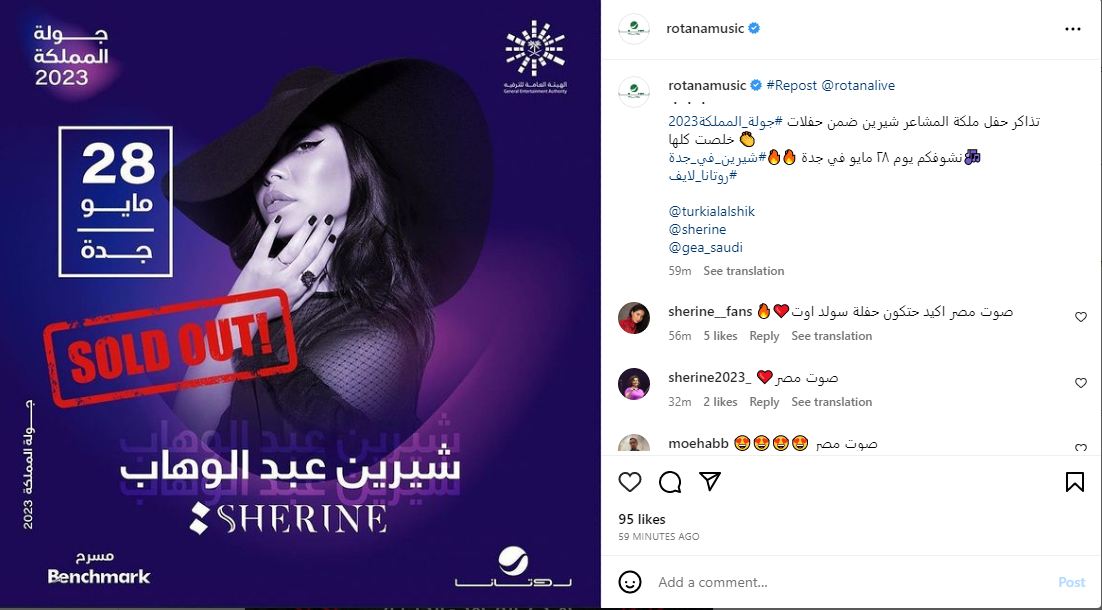
Task: Open the @turkialalshik mention link
Action: [711, 212]
